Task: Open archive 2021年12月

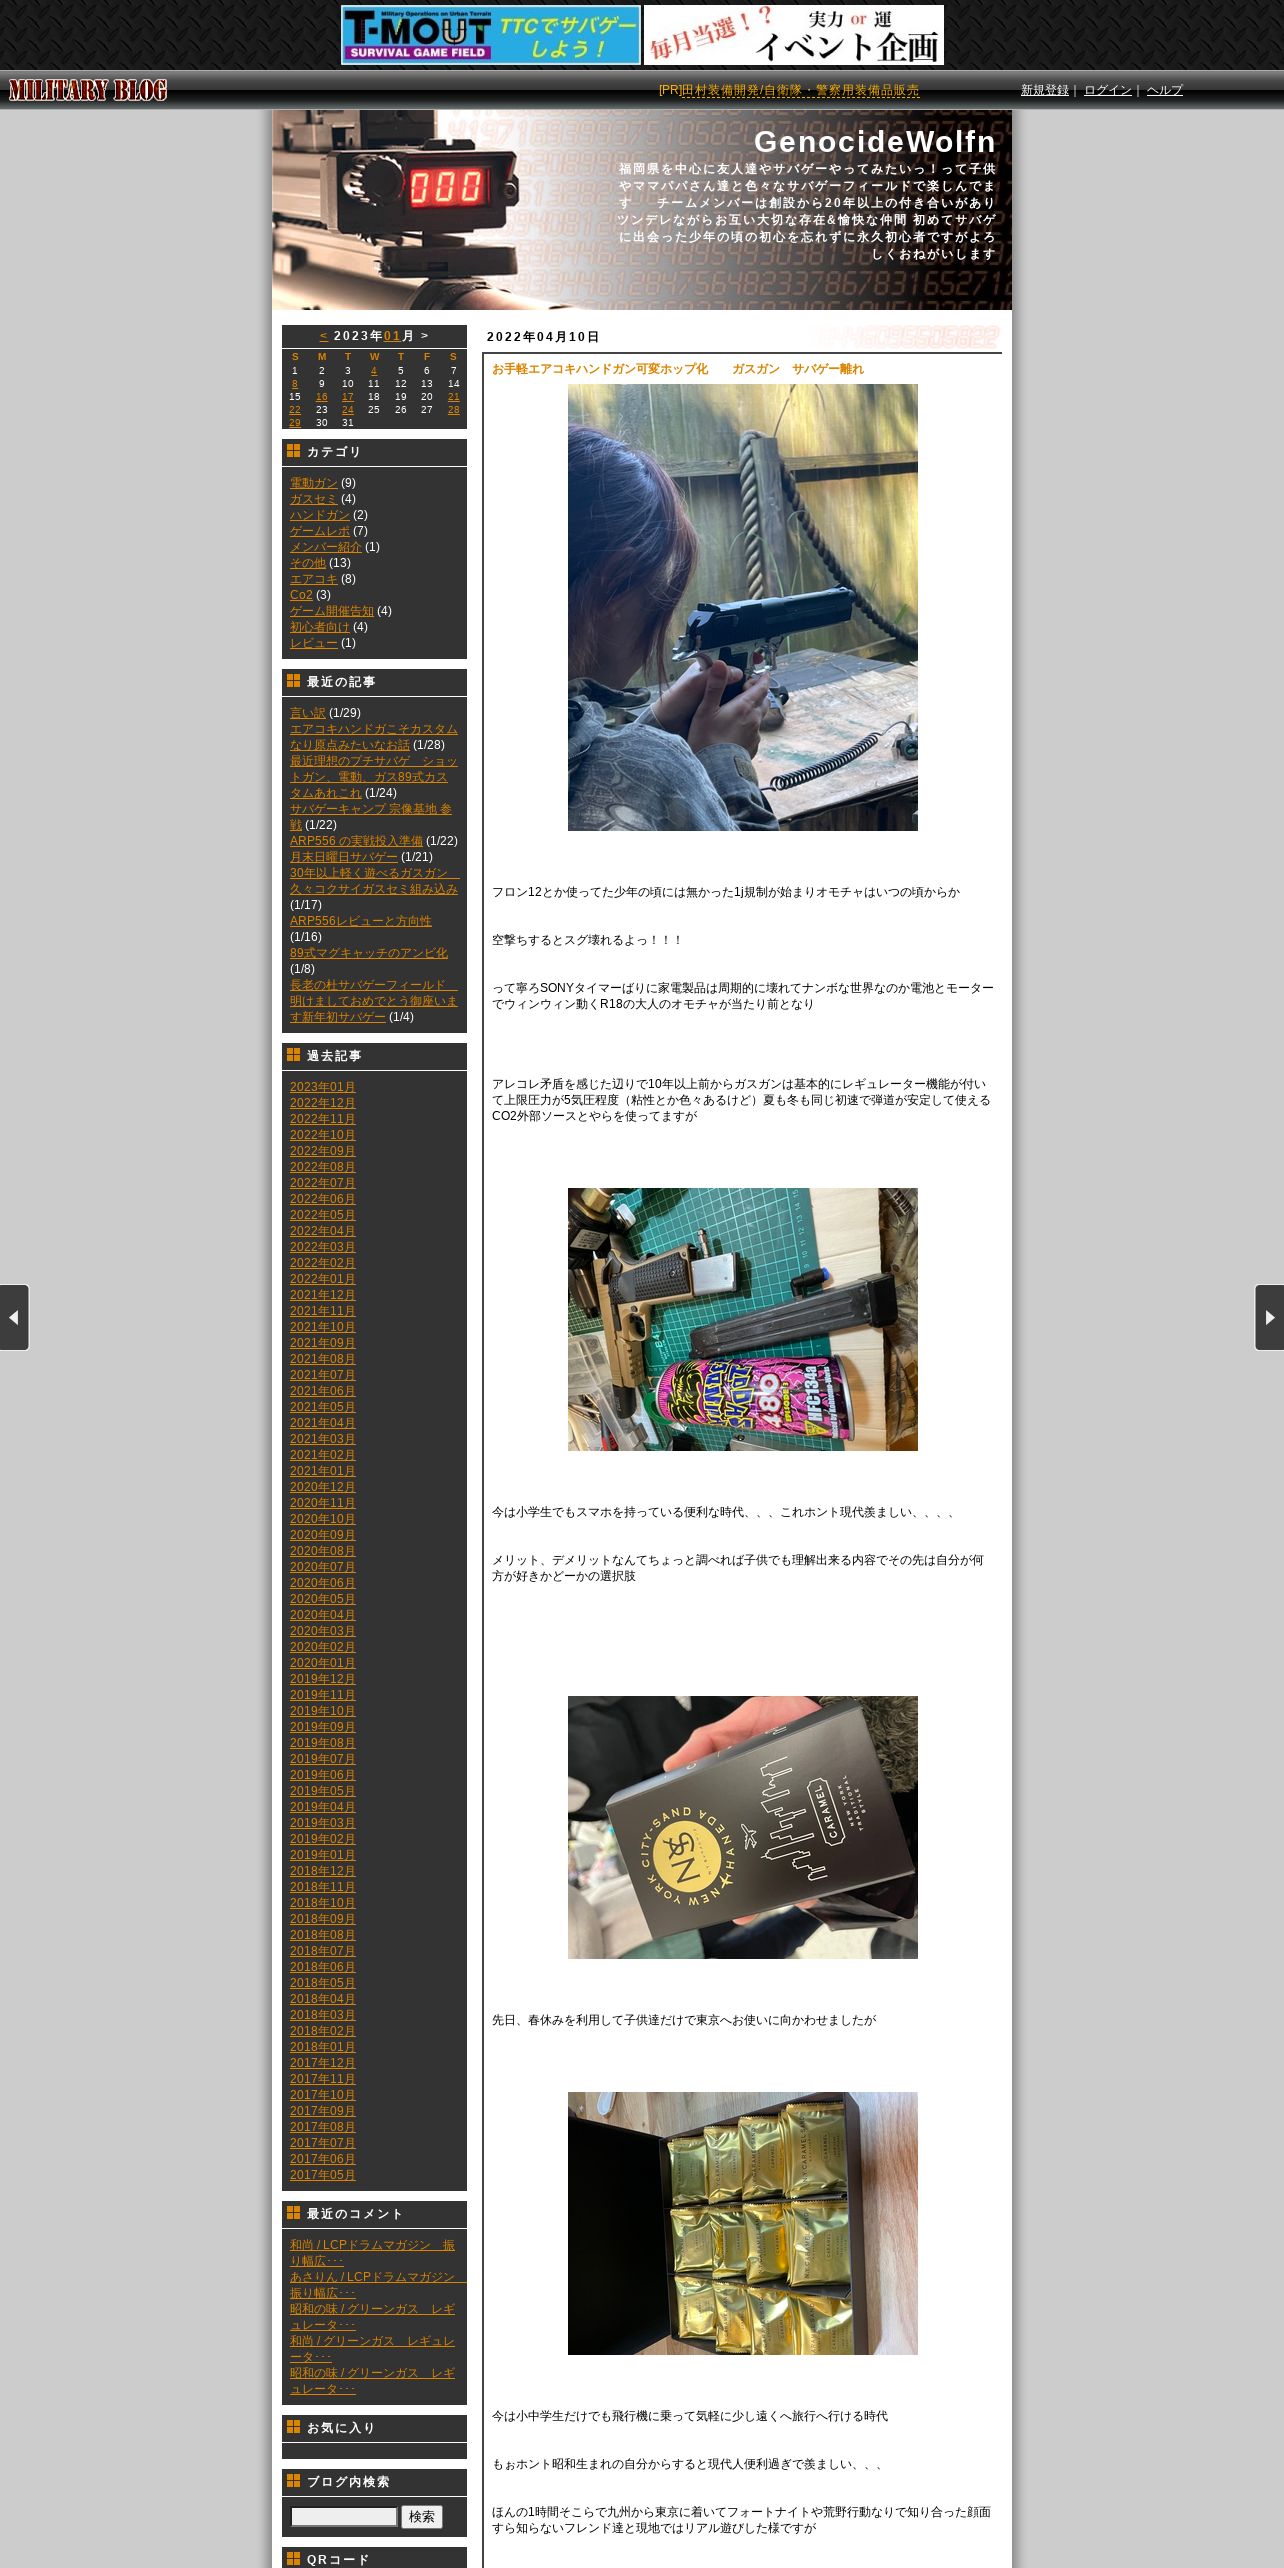Action: 323,1295
